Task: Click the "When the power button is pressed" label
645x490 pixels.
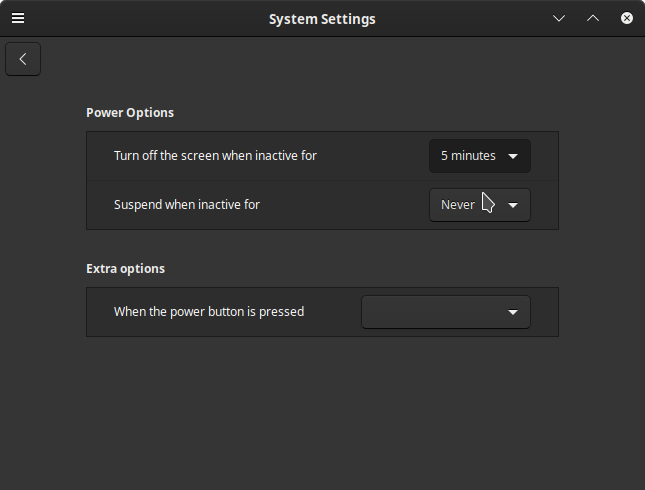Action: tap(209, 312)
